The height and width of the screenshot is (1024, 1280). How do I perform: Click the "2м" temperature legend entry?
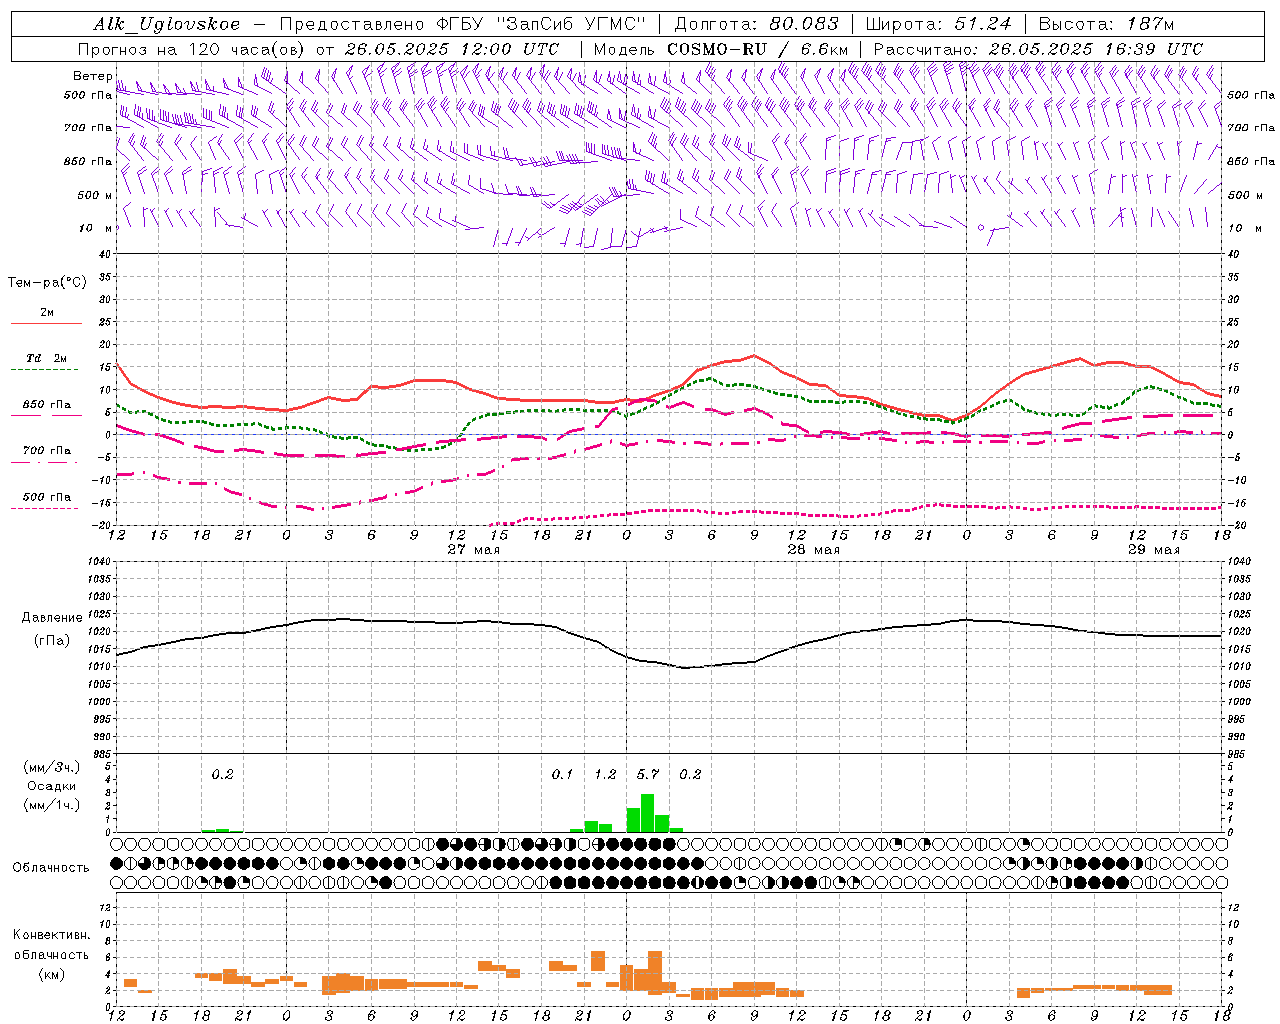47,313
